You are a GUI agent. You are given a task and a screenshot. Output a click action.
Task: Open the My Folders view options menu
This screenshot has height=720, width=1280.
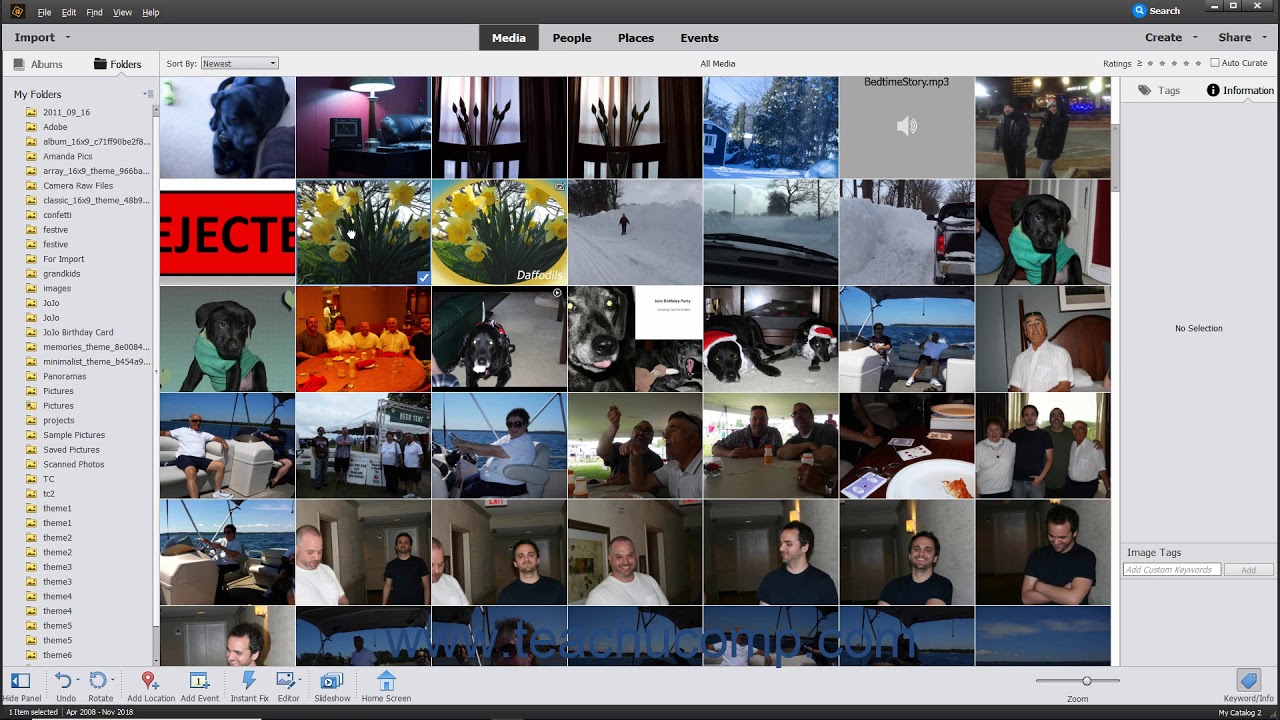148,94
